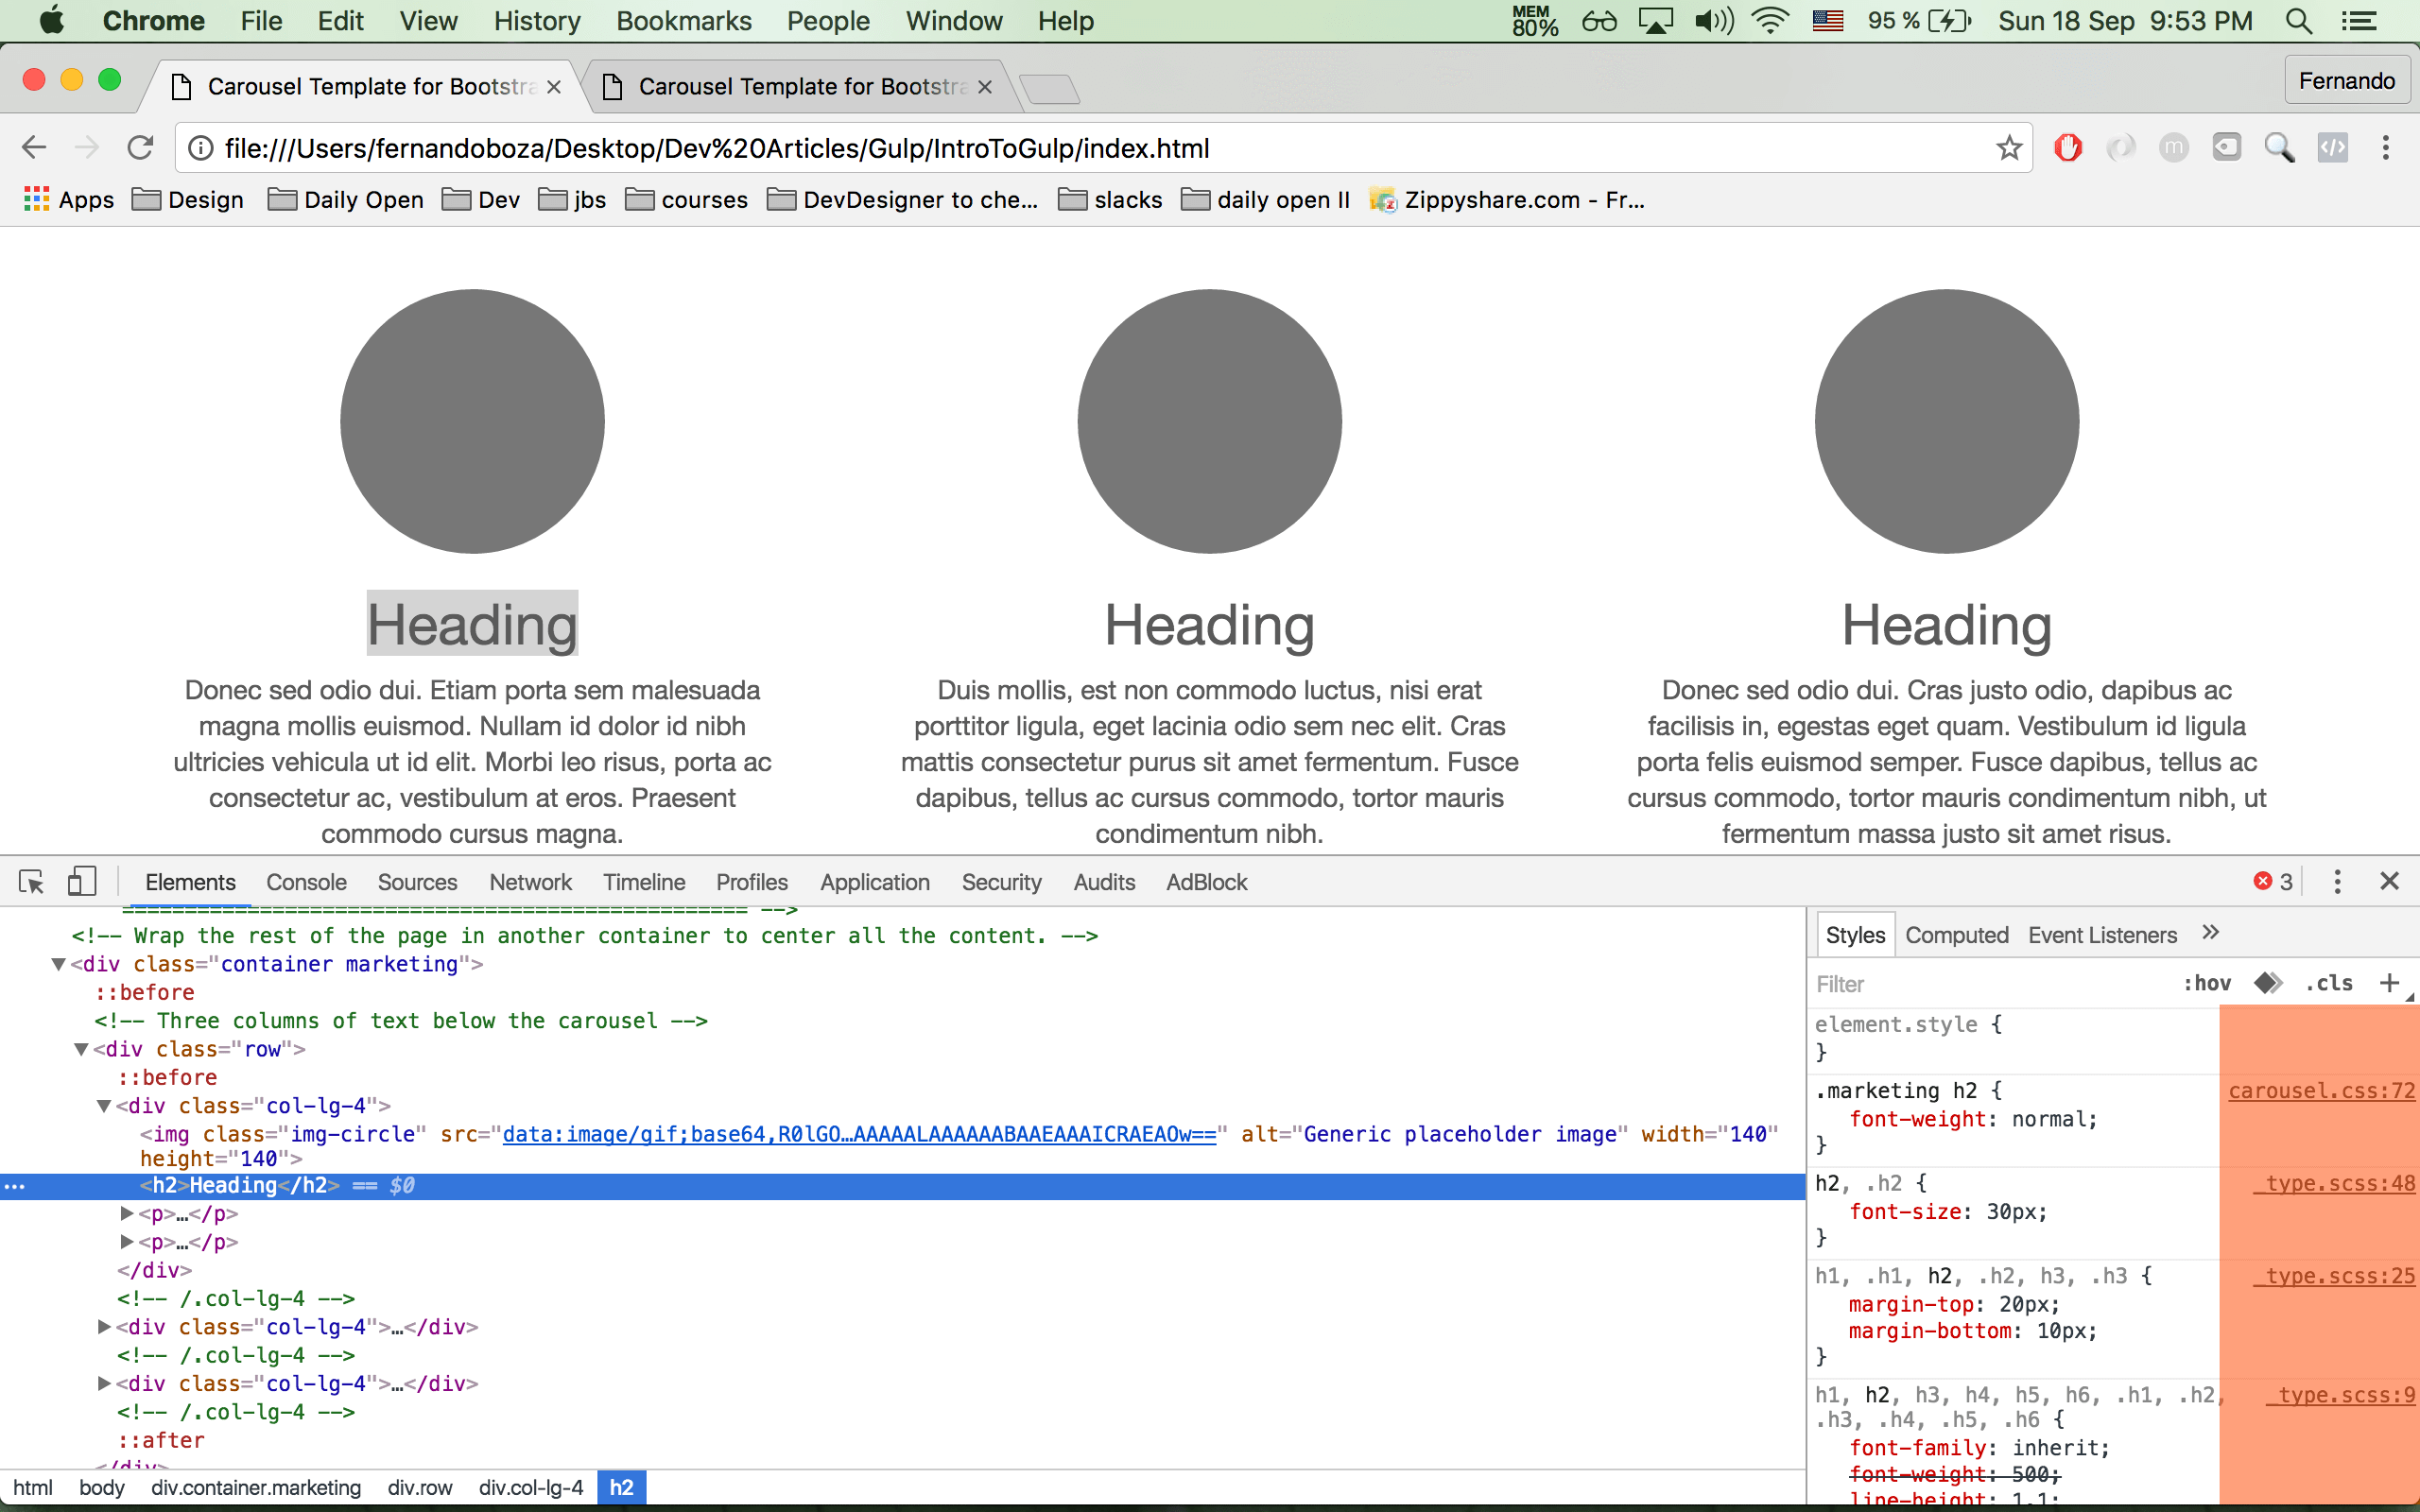This screenshot has width=2420, height=1512.
Task: Click the inspect element picker icon
Action: pyautogui.click(x=31, y=881)
